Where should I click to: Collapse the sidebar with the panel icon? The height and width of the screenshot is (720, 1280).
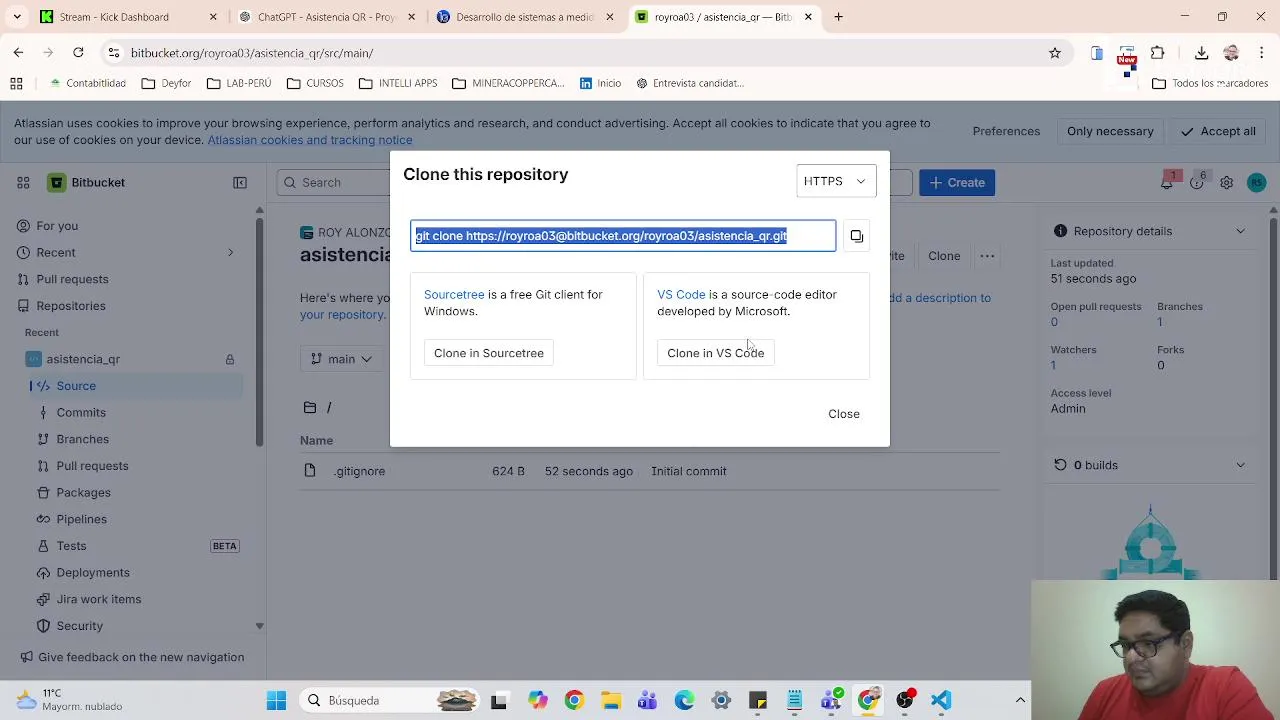tap(240, 182)
